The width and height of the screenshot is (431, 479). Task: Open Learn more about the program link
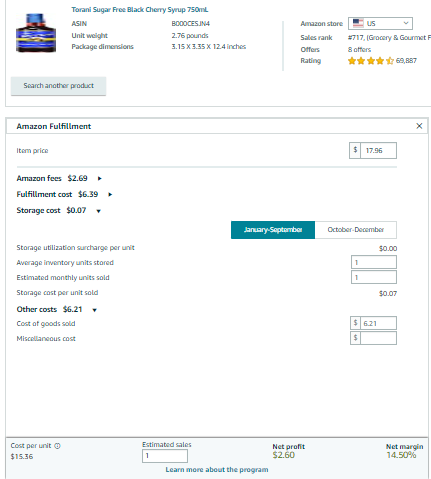click(217, 470)
